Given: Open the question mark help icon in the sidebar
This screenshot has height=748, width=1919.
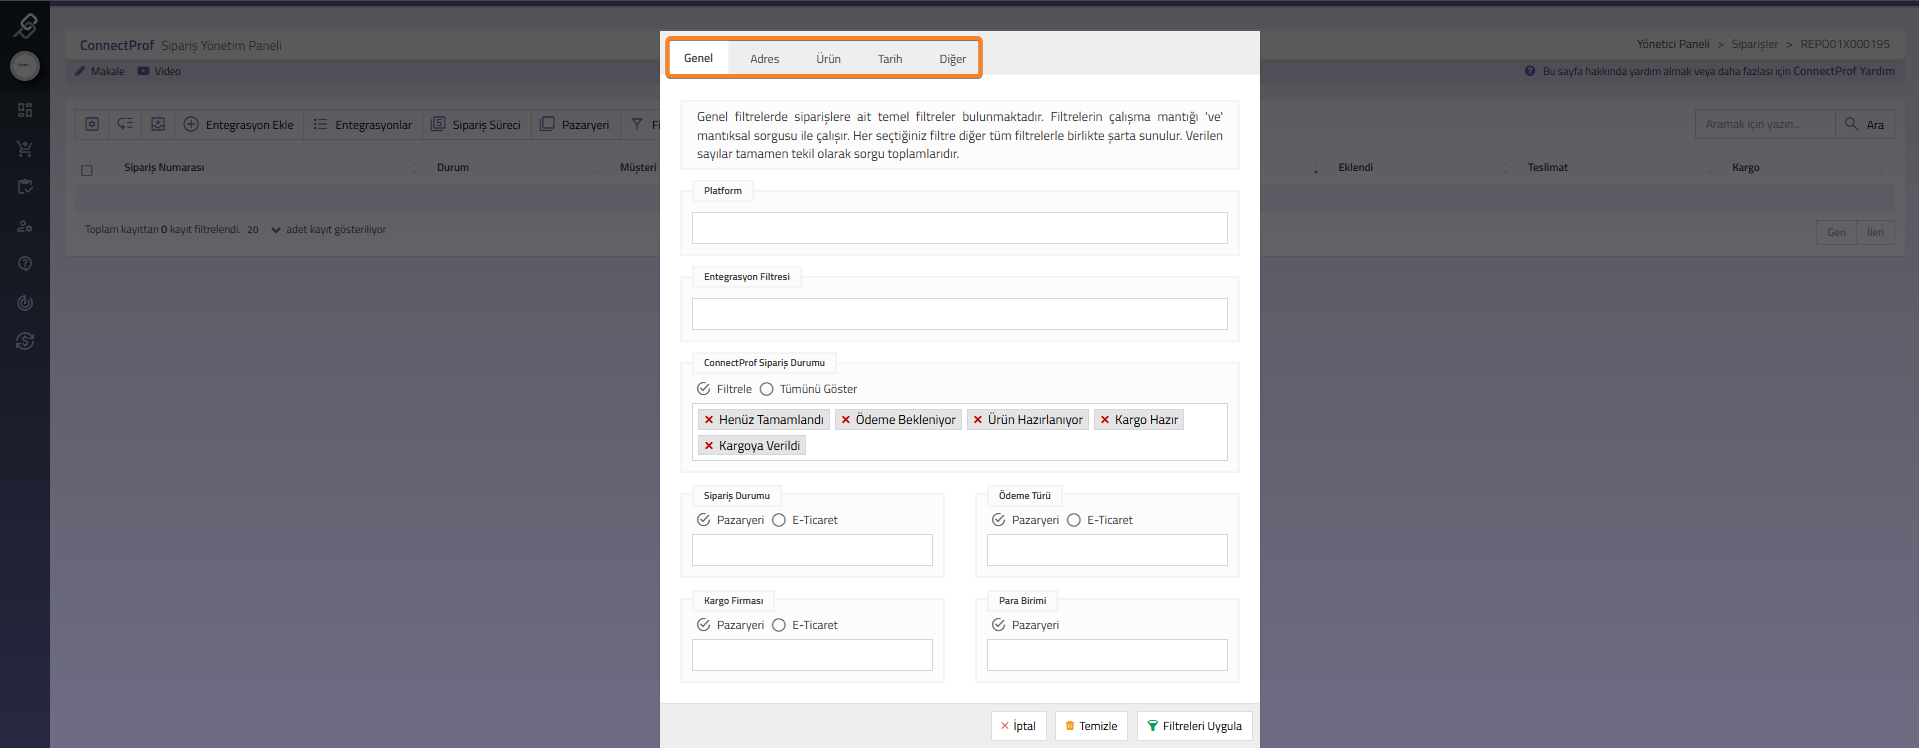Looking at the screenshot, I should 25,264.
